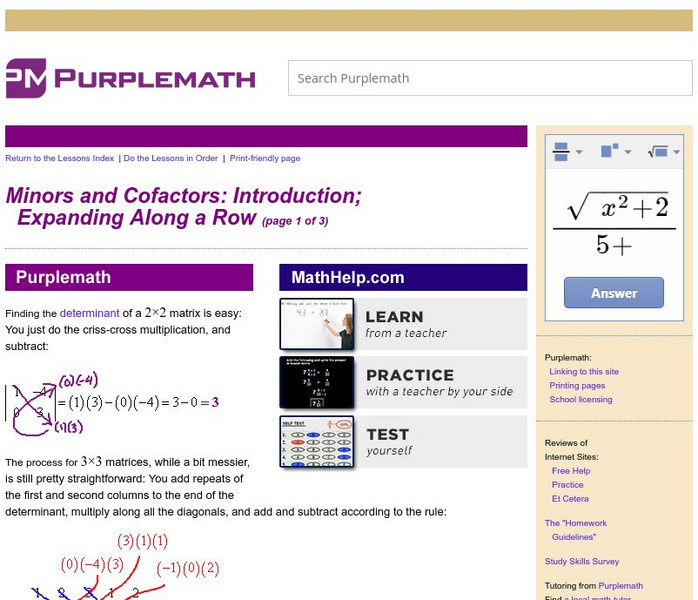Viewport: 698px width, 600px height.
Task: Click the LEARN from a teacher banner text
Action: 406,324
